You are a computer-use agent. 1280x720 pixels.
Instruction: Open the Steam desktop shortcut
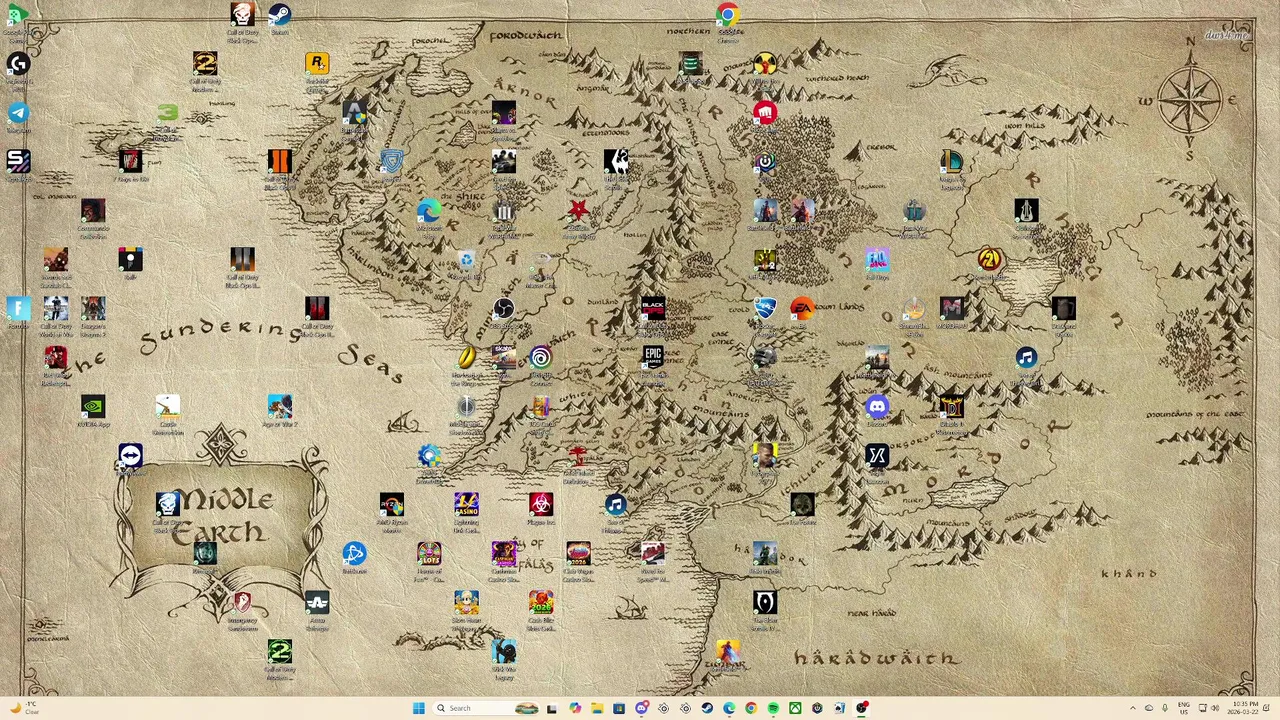click(x=280, y=14)
